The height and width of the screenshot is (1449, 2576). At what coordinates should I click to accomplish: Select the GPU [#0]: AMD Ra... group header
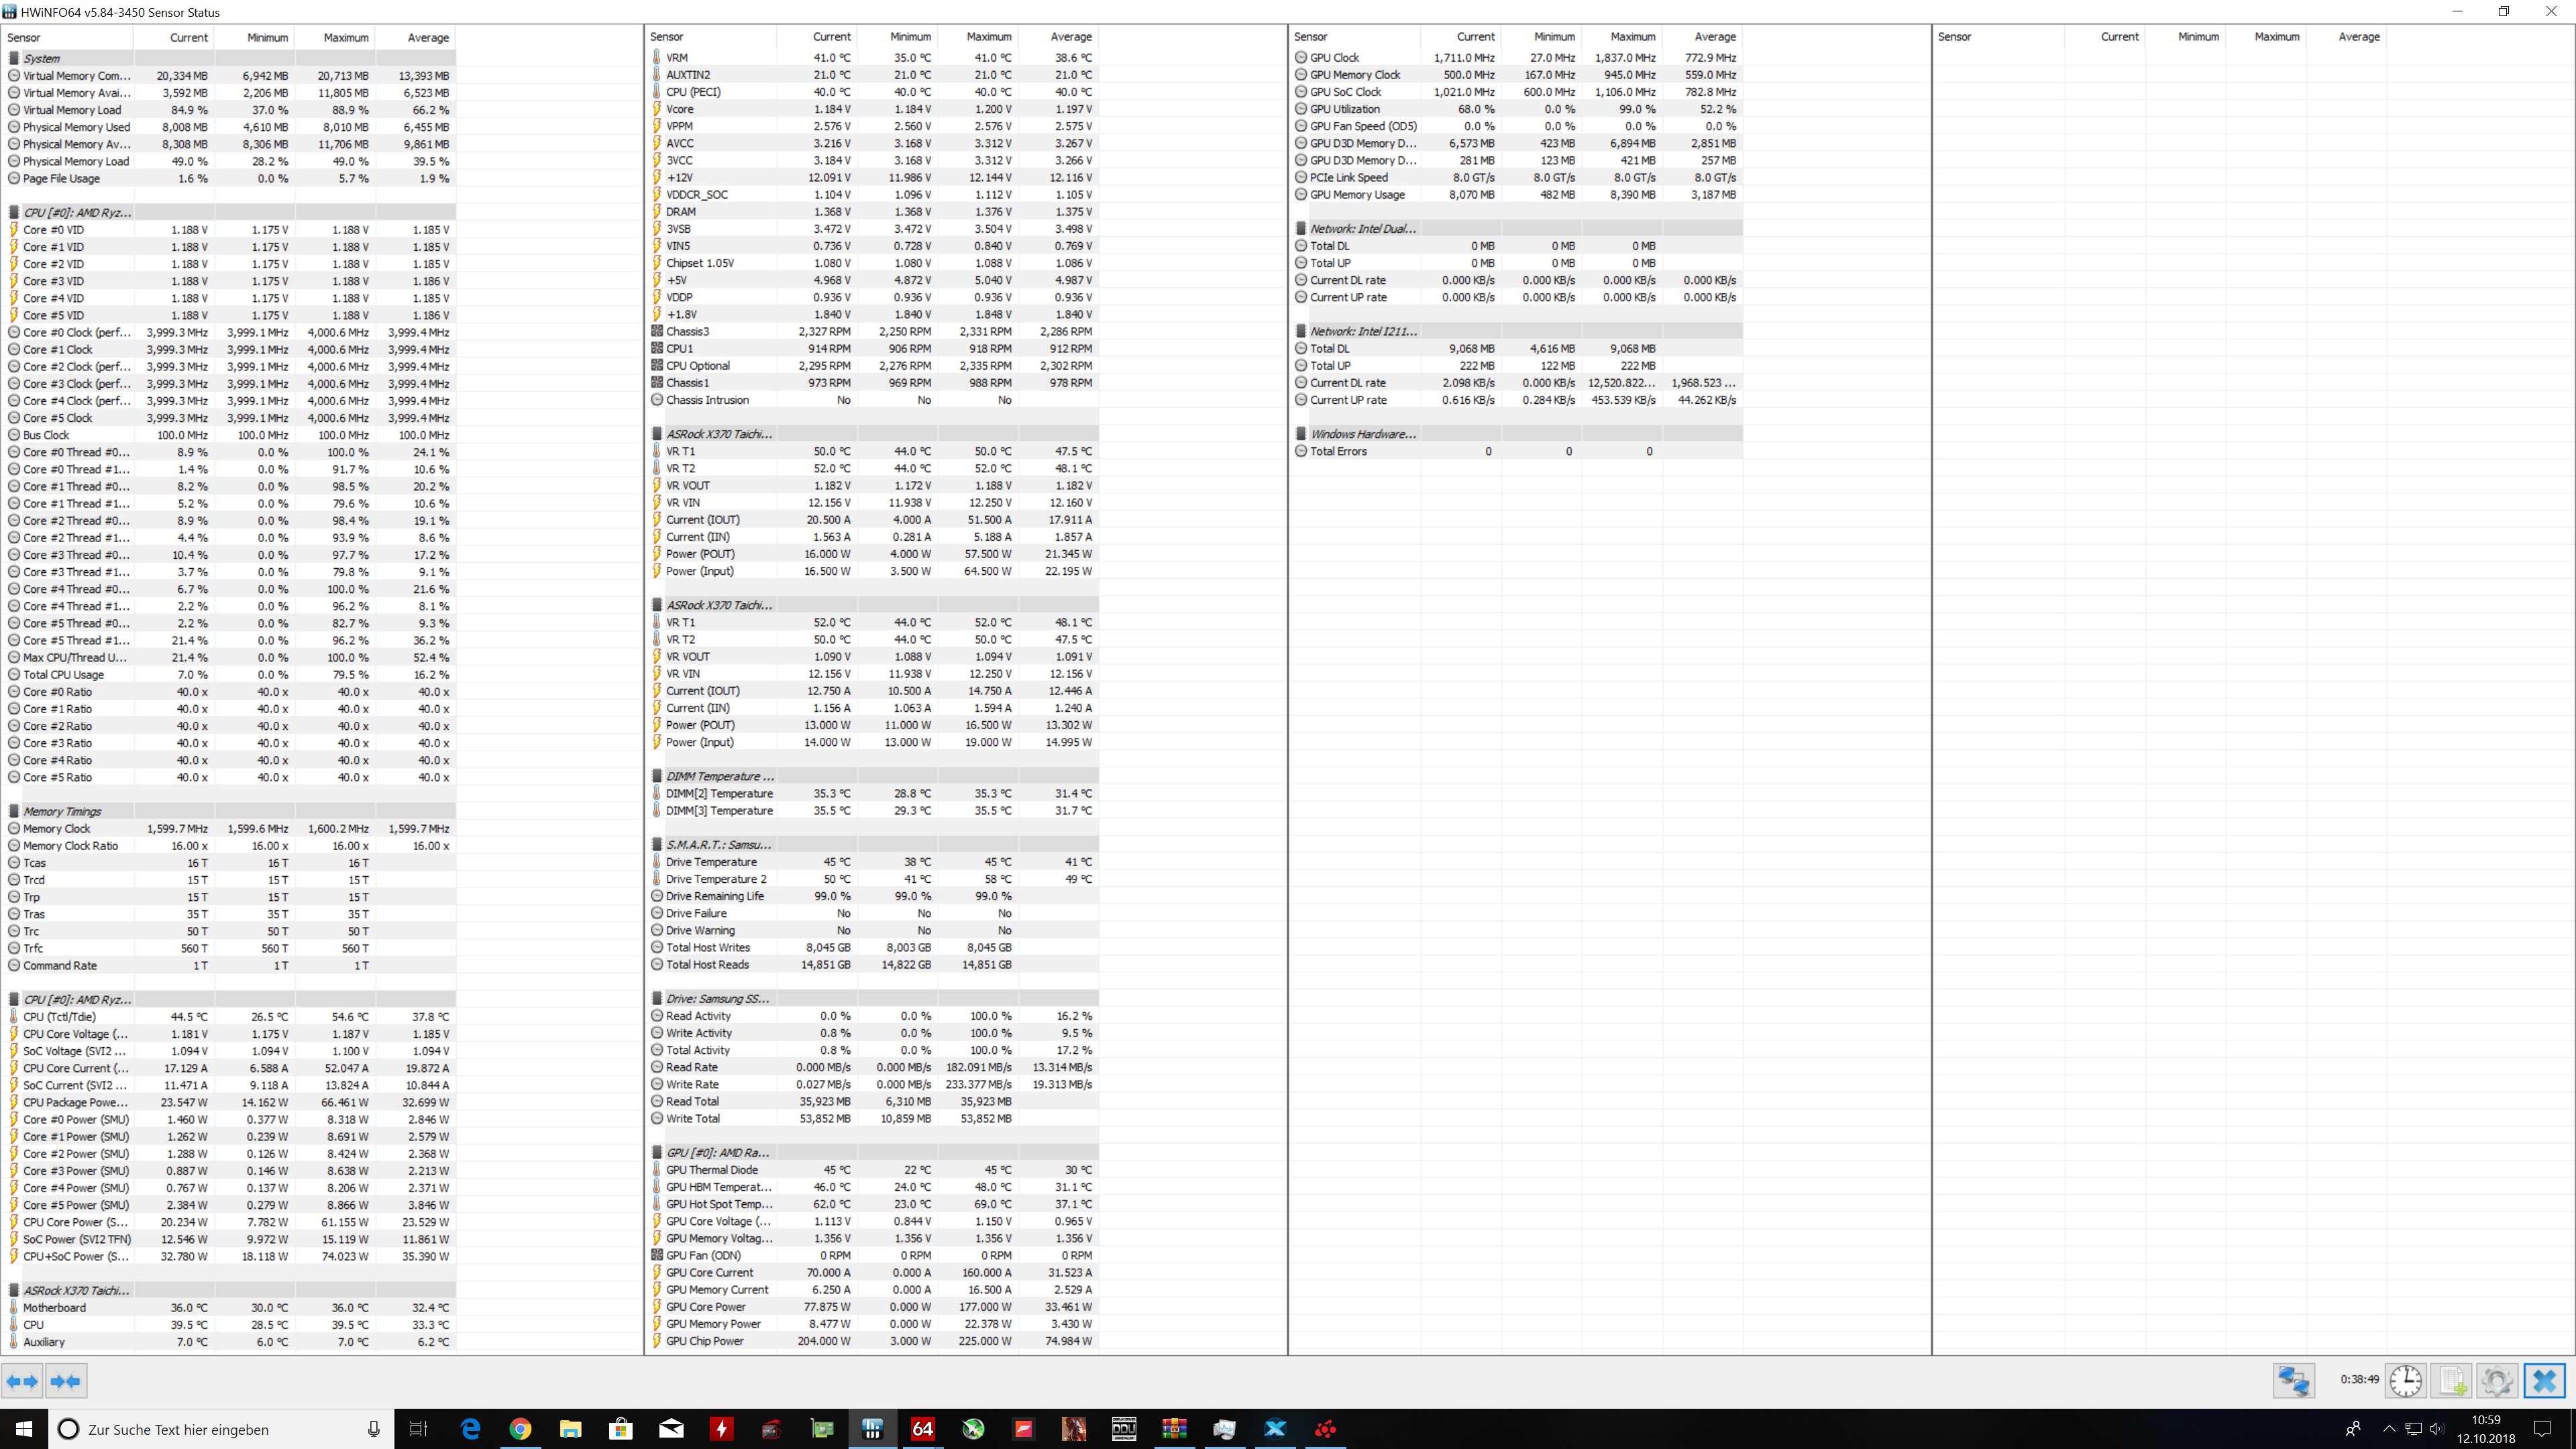[x=873, y=1153]
